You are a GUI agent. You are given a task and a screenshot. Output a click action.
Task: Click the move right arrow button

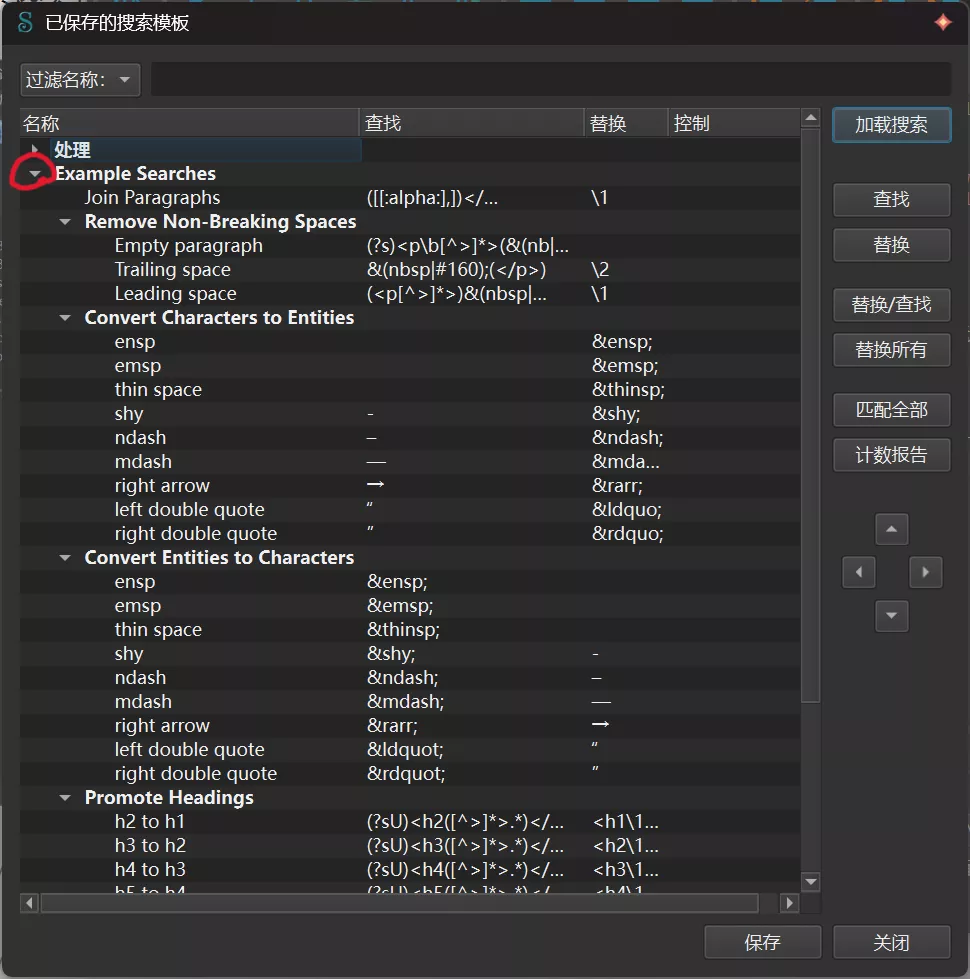point(925,573)
